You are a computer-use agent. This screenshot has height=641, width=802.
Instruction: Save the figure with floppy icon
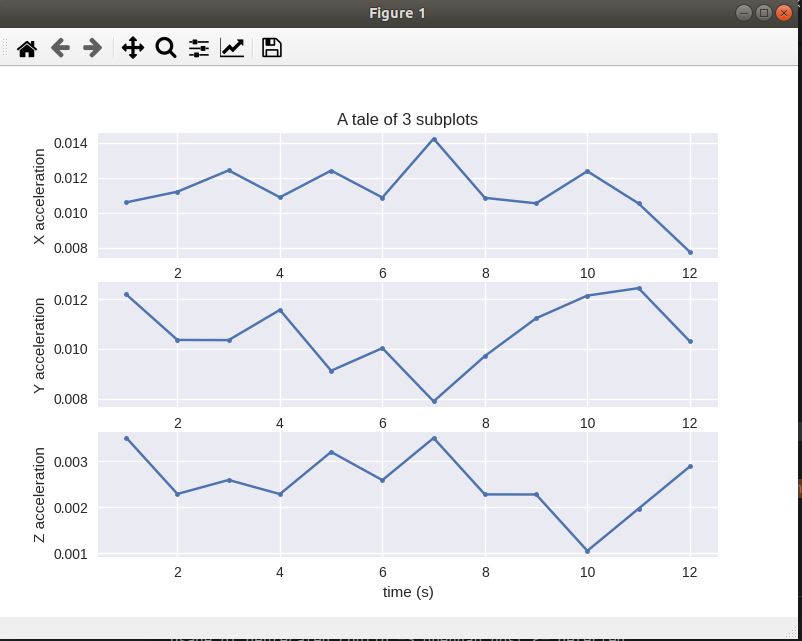pos(272,48)
